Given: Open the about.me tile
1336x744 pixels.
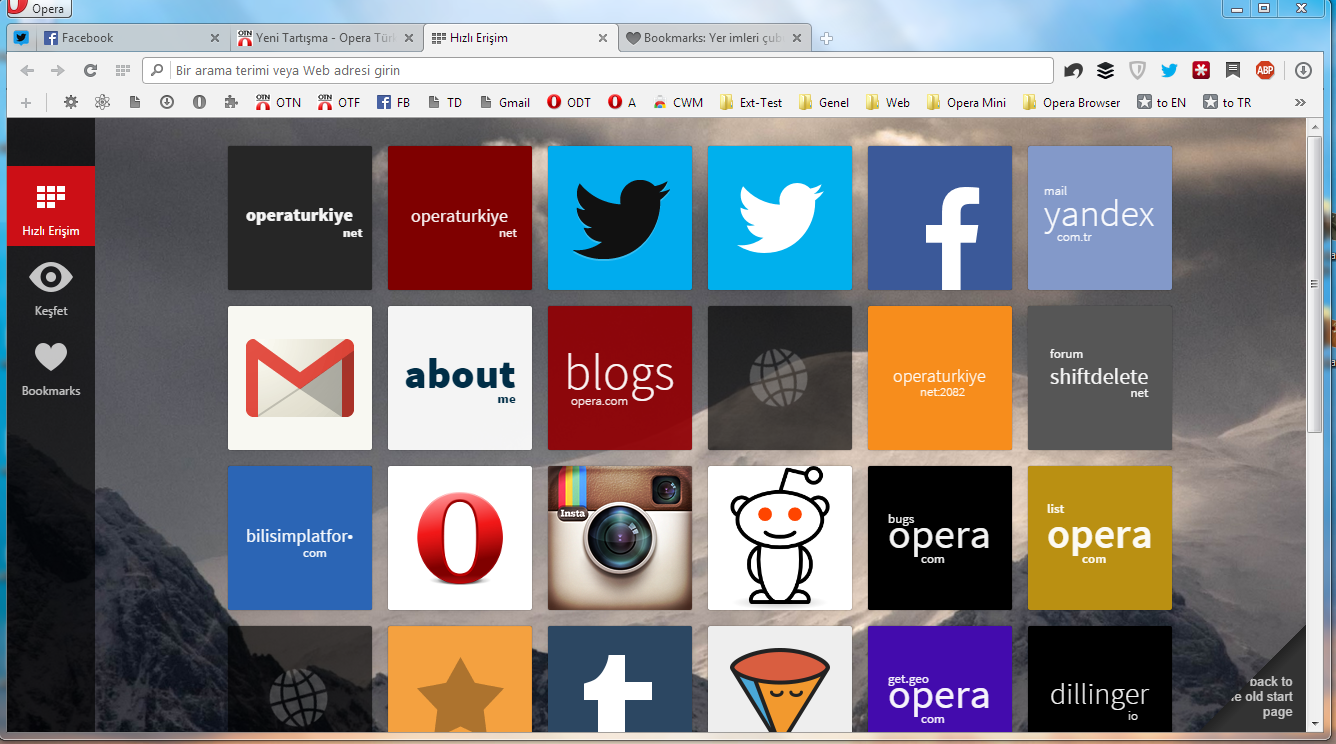Looking at the screenshot, I should pyautogui.click(x=460, y=378).
